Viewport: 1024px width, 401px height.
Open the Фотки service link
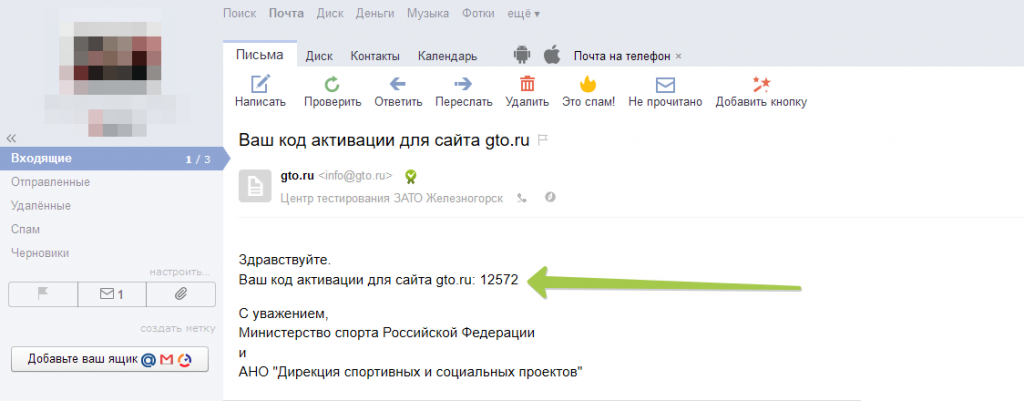click(478, 13)
